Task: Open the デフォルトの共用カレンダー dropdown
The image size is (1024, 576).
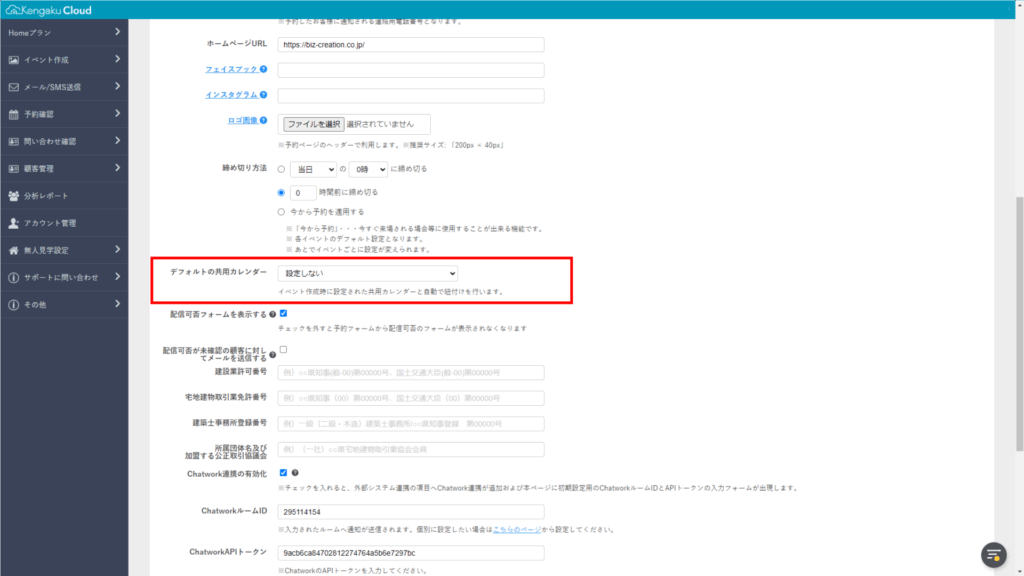Action: click(x=367, y=273)
